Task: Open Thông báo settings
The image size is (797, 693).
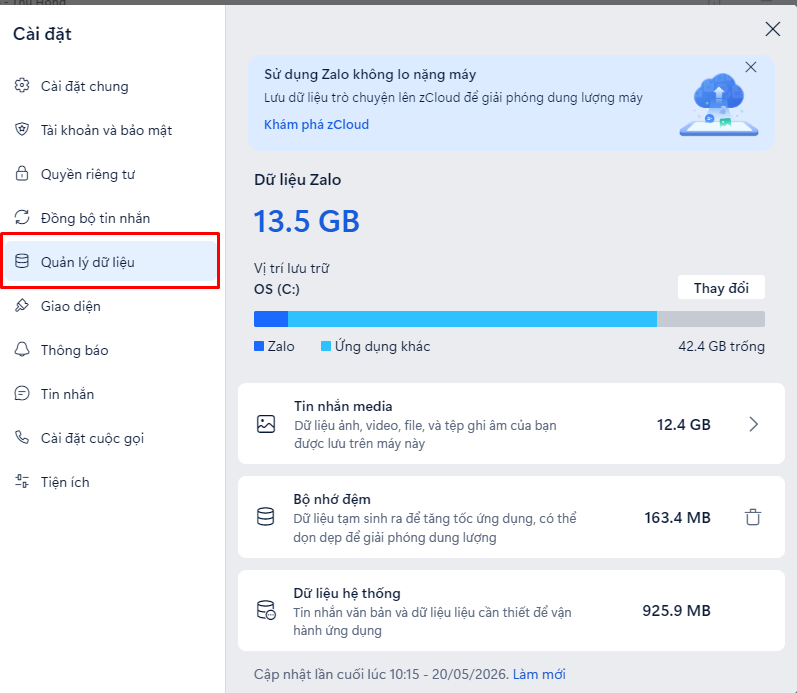Action: pos(111,350)
